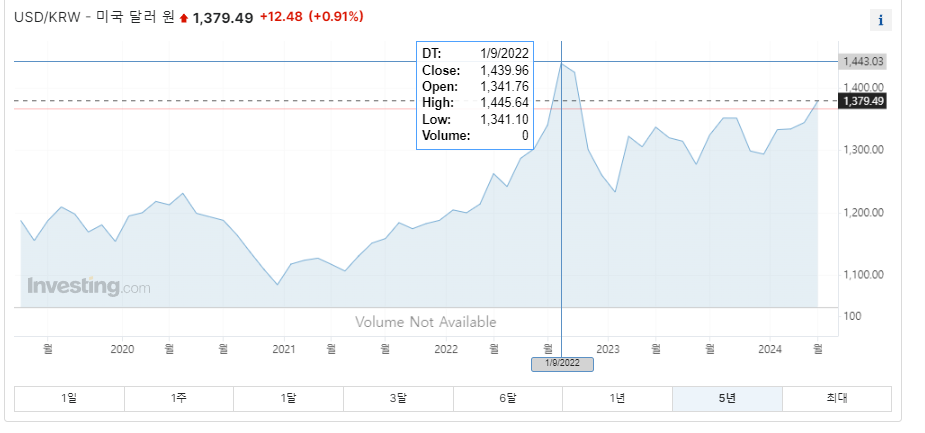Click the 2020 label on time axis
Image resolution: width=925 pixels, height=433 pixels.
coord(122,349)
